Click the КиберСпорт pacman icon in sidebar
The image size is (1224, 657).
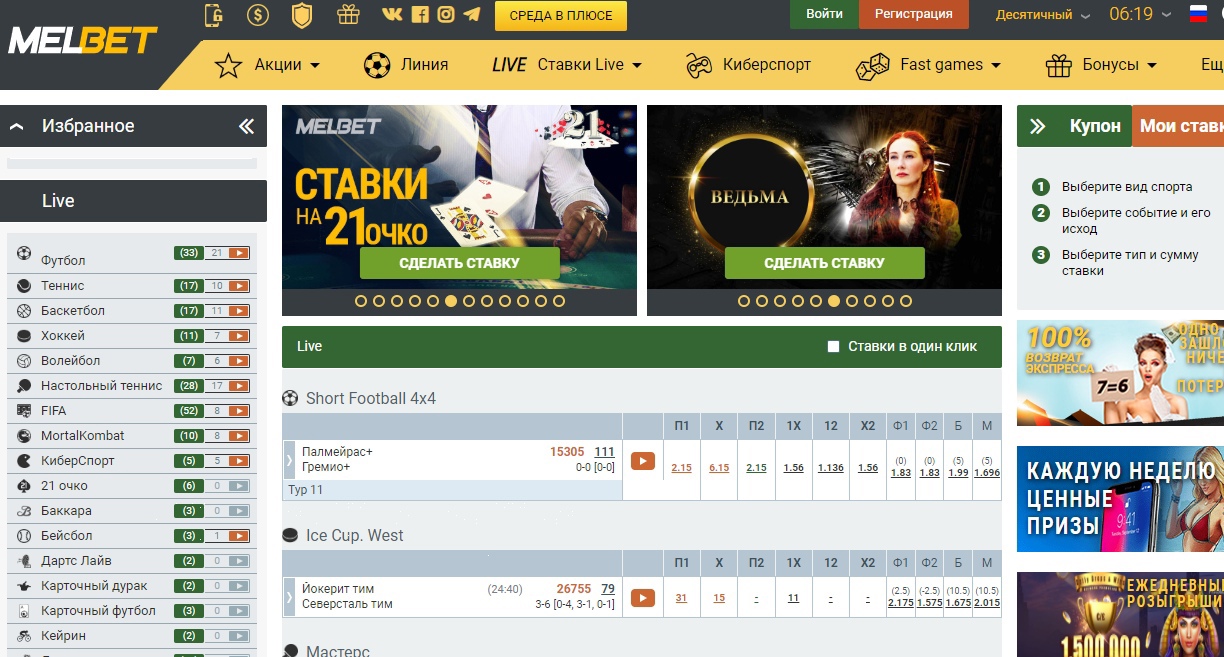[x=24, y=461]
